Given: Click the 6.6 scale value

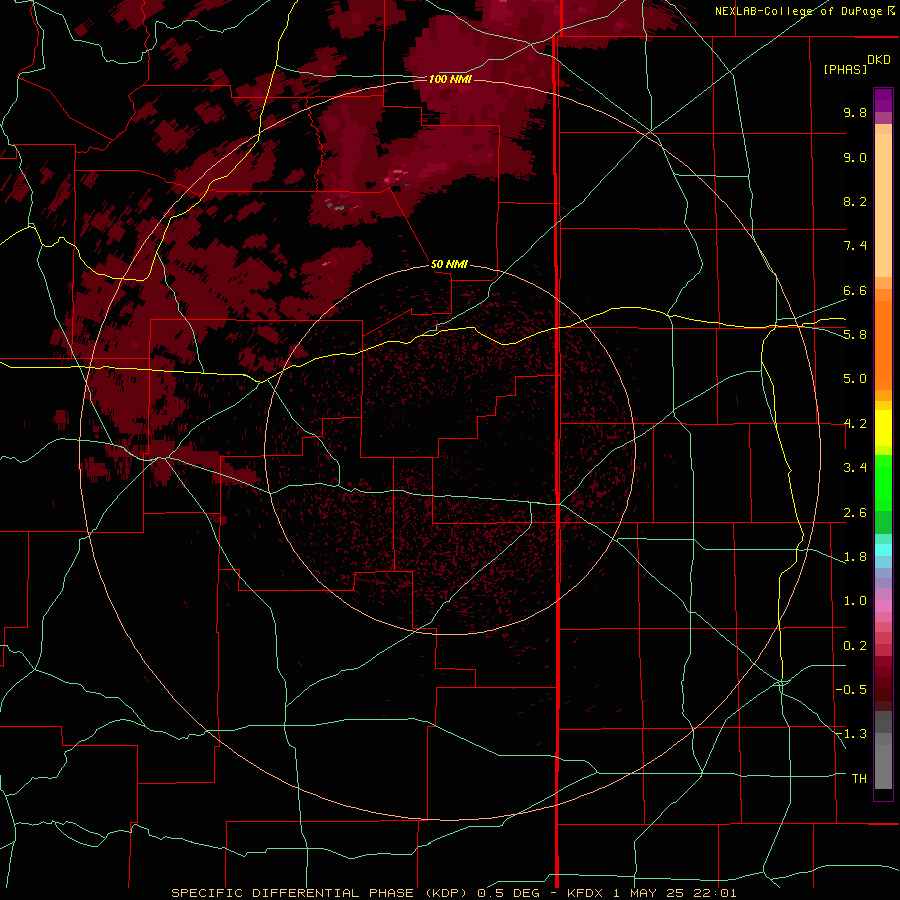Looking at the screenshot, I should point(855,290).
